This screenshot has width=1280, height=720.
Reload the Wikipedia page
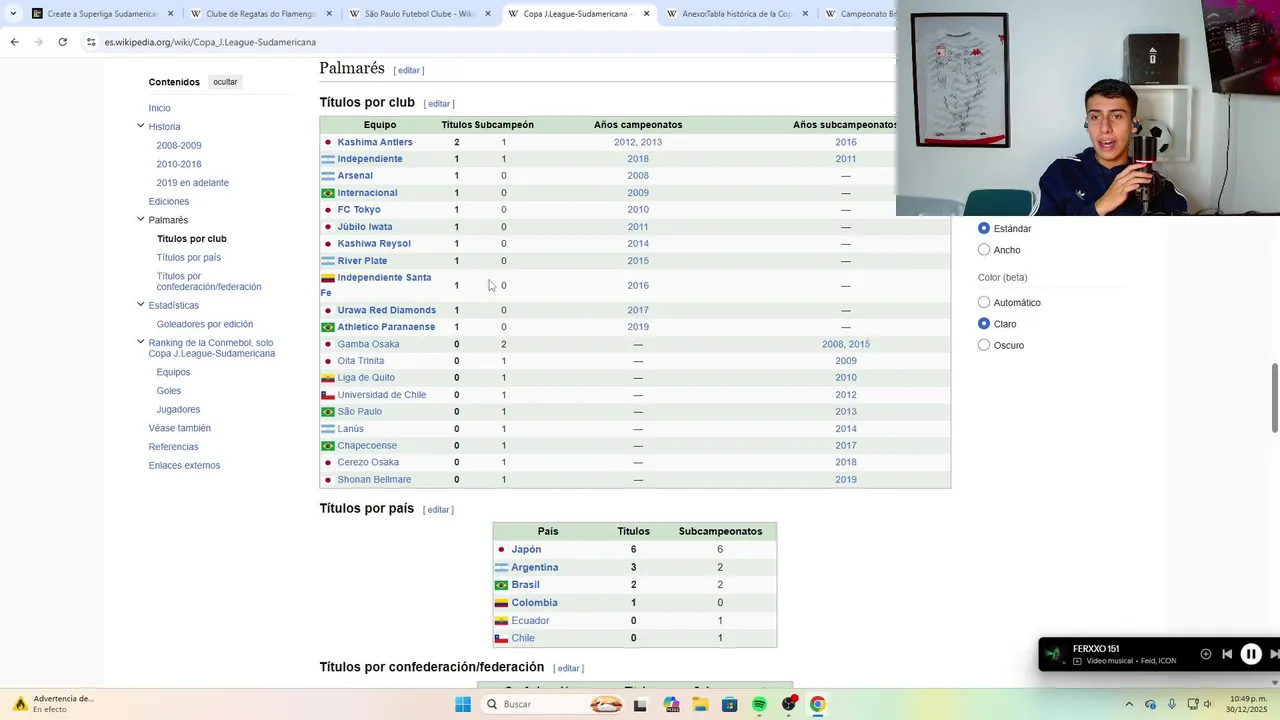[x=62, y=42]
